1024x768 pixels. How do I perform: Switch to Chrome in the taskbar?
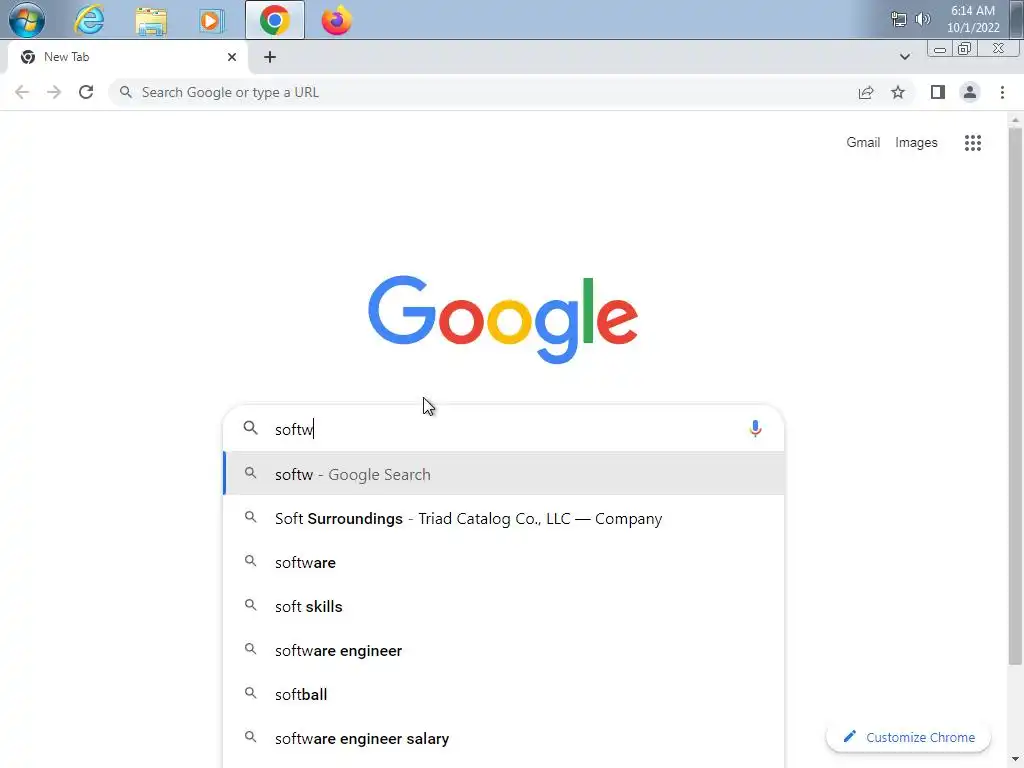point(275,20)
